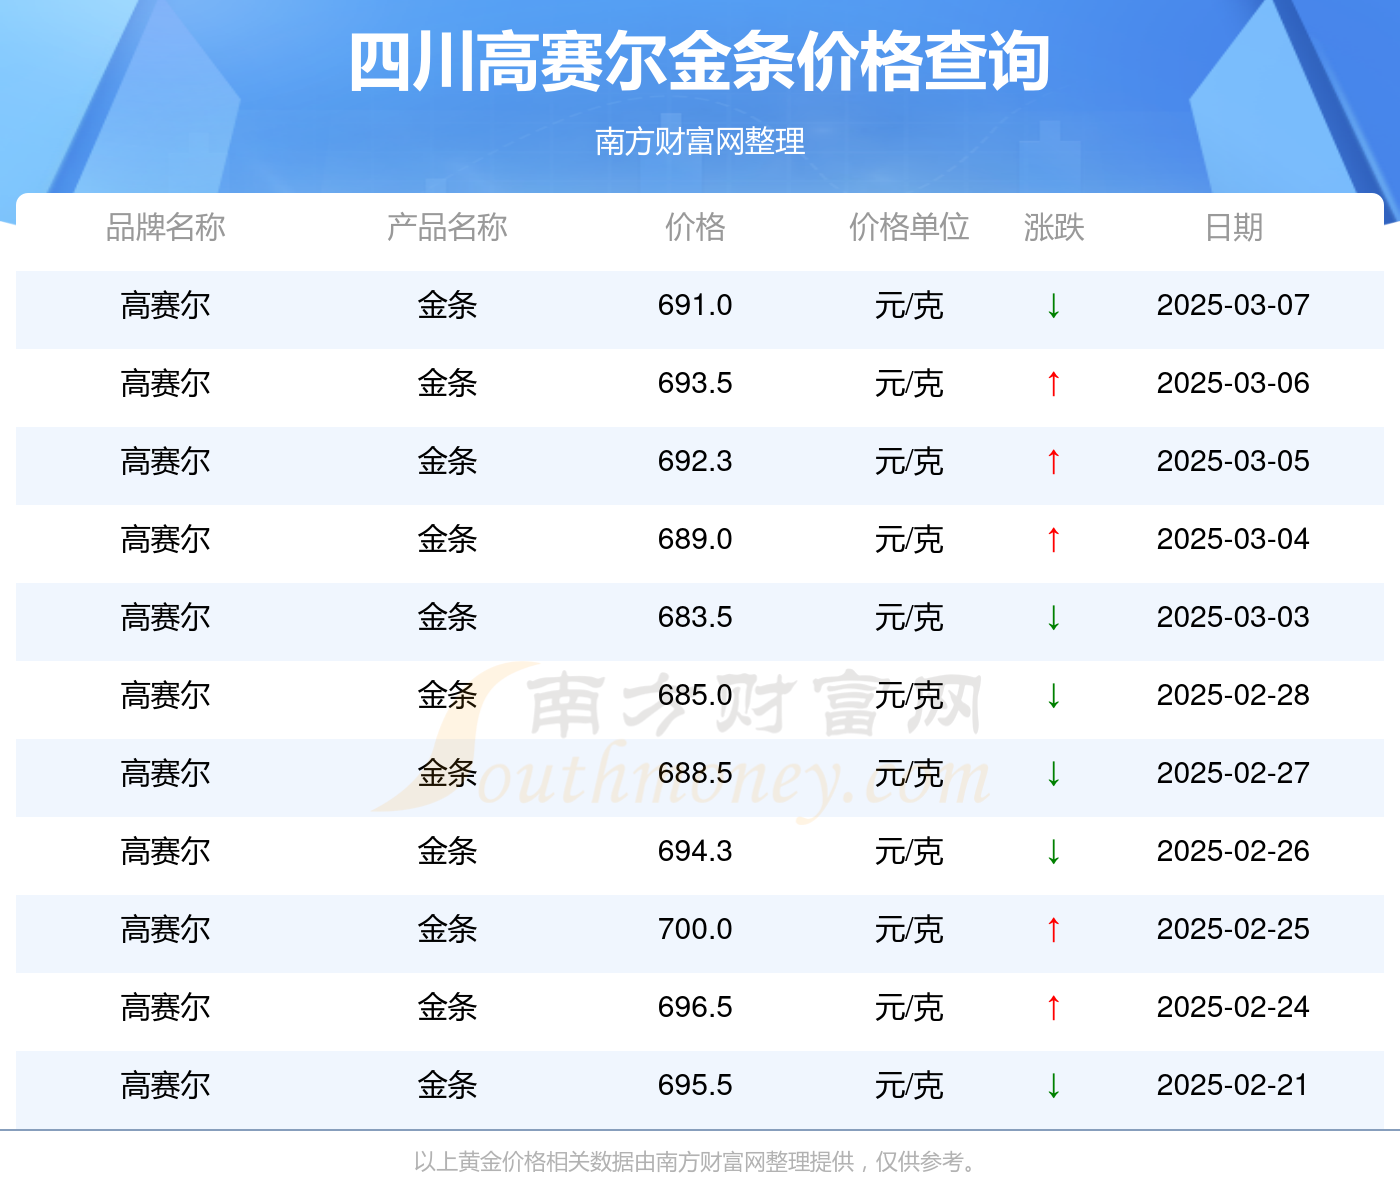
Task: Click 金条 in the 2025-03-06 row
Action: click(447, 383)
